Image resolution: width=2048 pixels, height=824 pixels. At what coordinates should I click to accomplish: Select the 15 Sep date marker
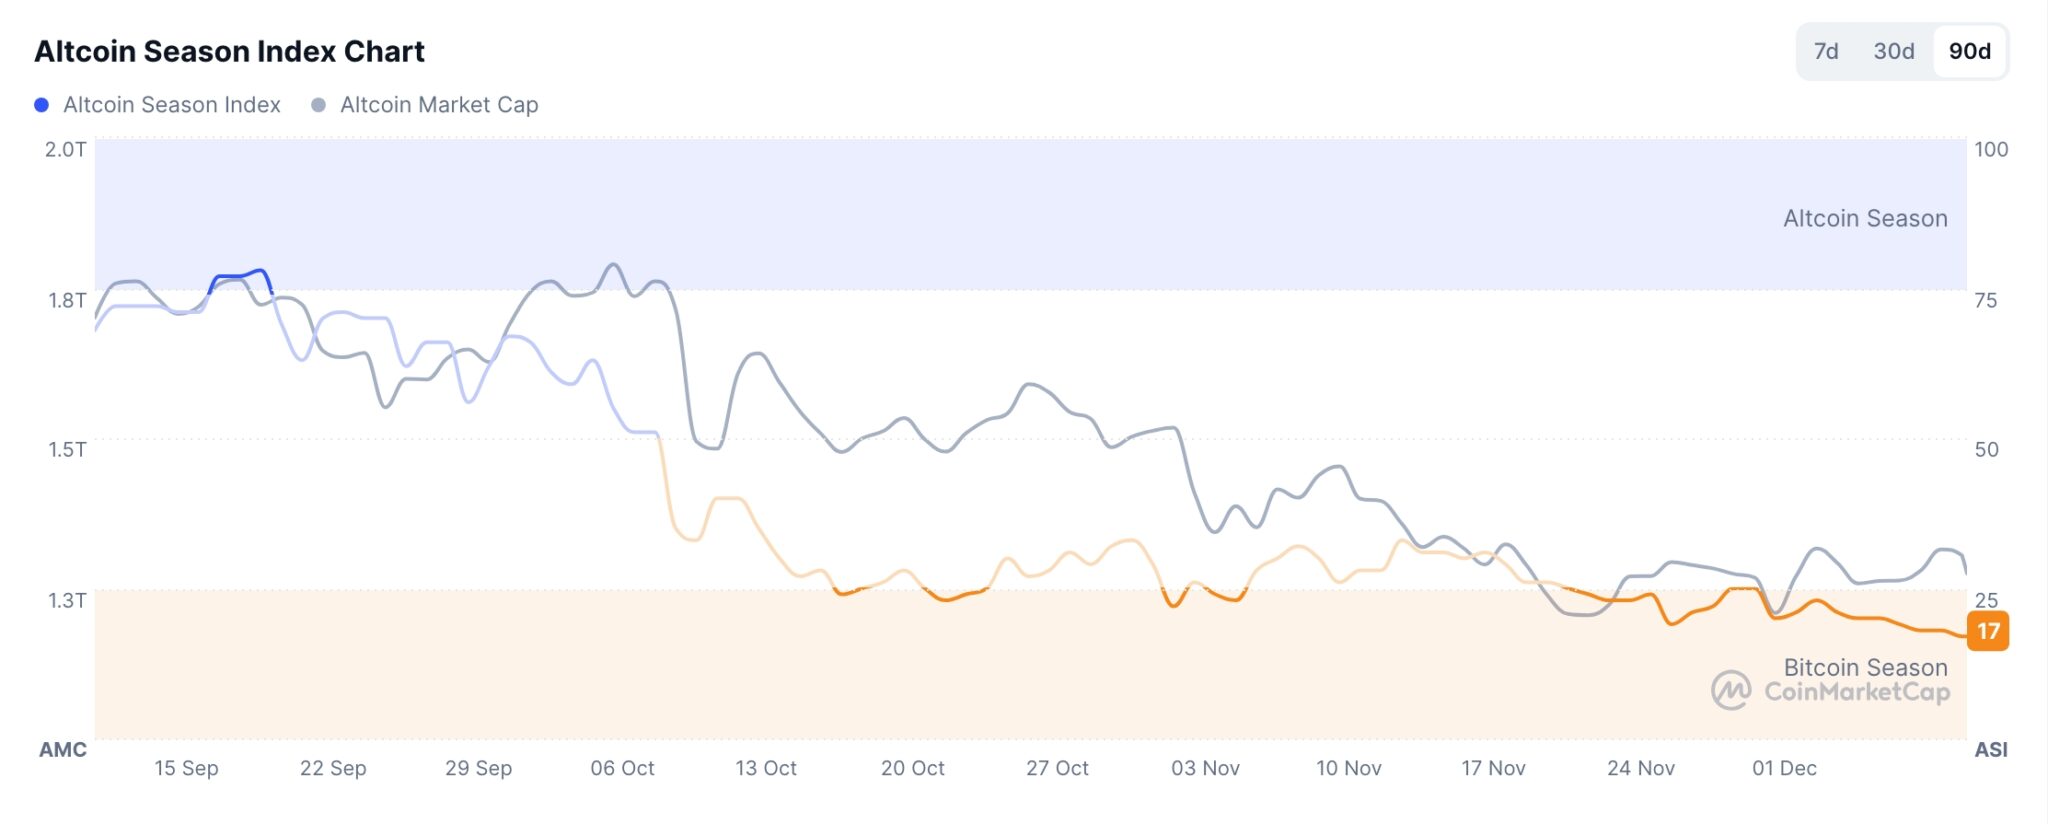tap(186, 768)
